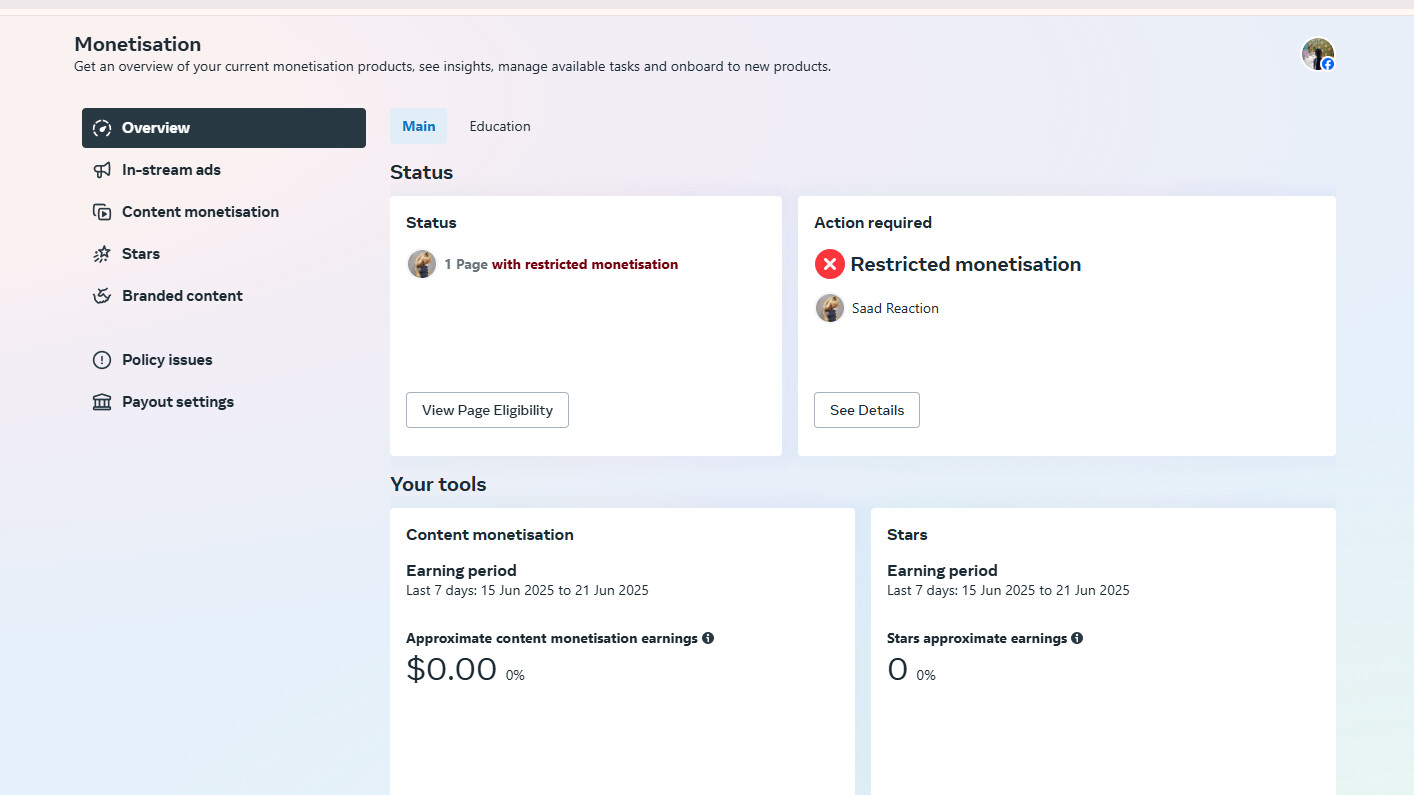Image resolution: width=1414 pixels, height=795 pixels.
Task: Click Action required card heading
Action: (873, 223)
